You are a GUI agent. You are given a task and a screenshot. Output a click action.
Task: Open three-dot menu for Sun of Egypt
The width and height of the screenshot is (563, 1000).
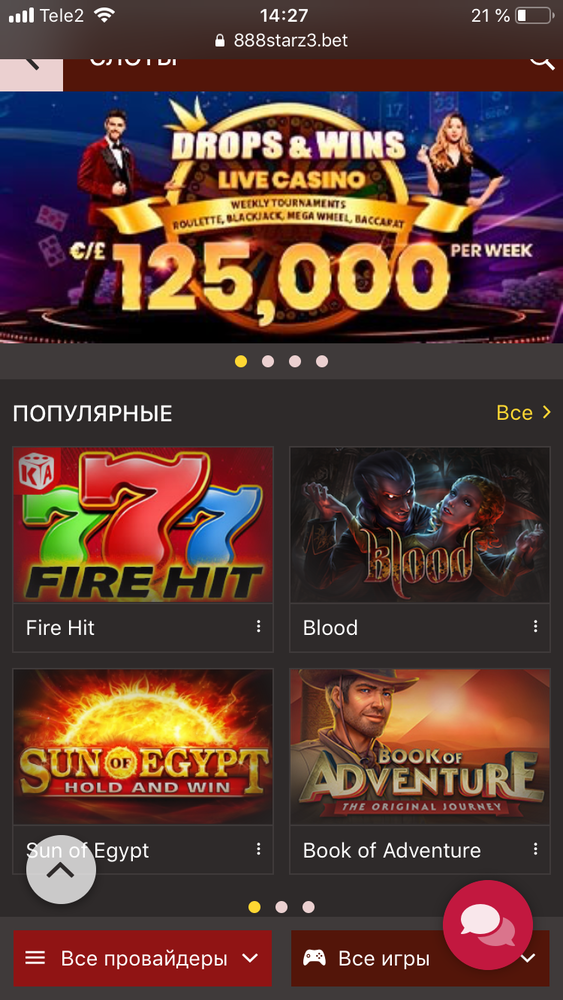point(258,849)
